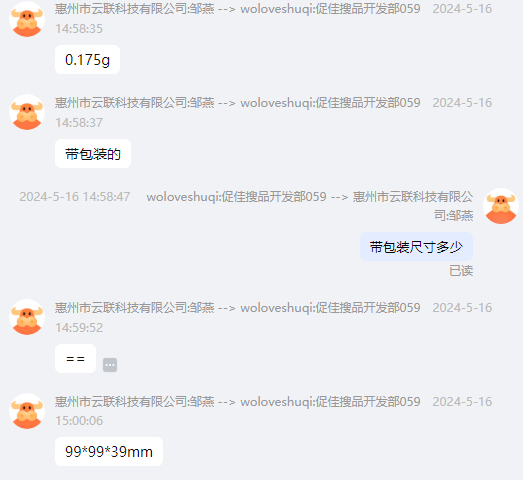Click the 15:00:06 timestamp

pyautogui.click(x=79, y=421)
